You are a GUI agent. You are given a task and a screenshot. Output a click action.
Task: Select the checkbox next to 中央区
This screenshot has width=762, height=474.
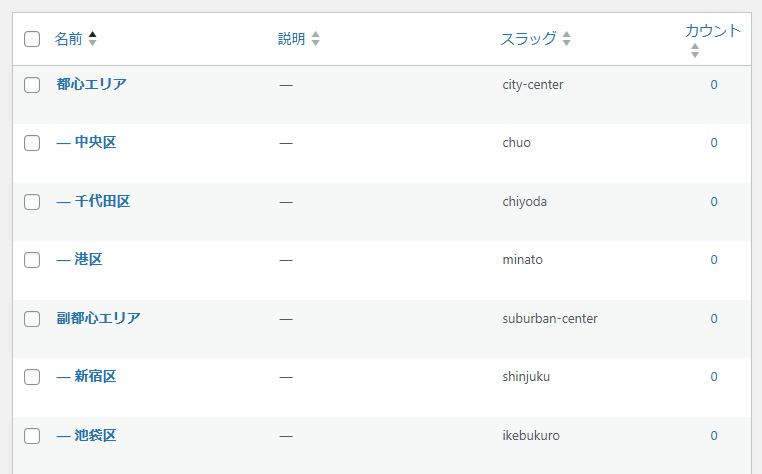[32, 143]
